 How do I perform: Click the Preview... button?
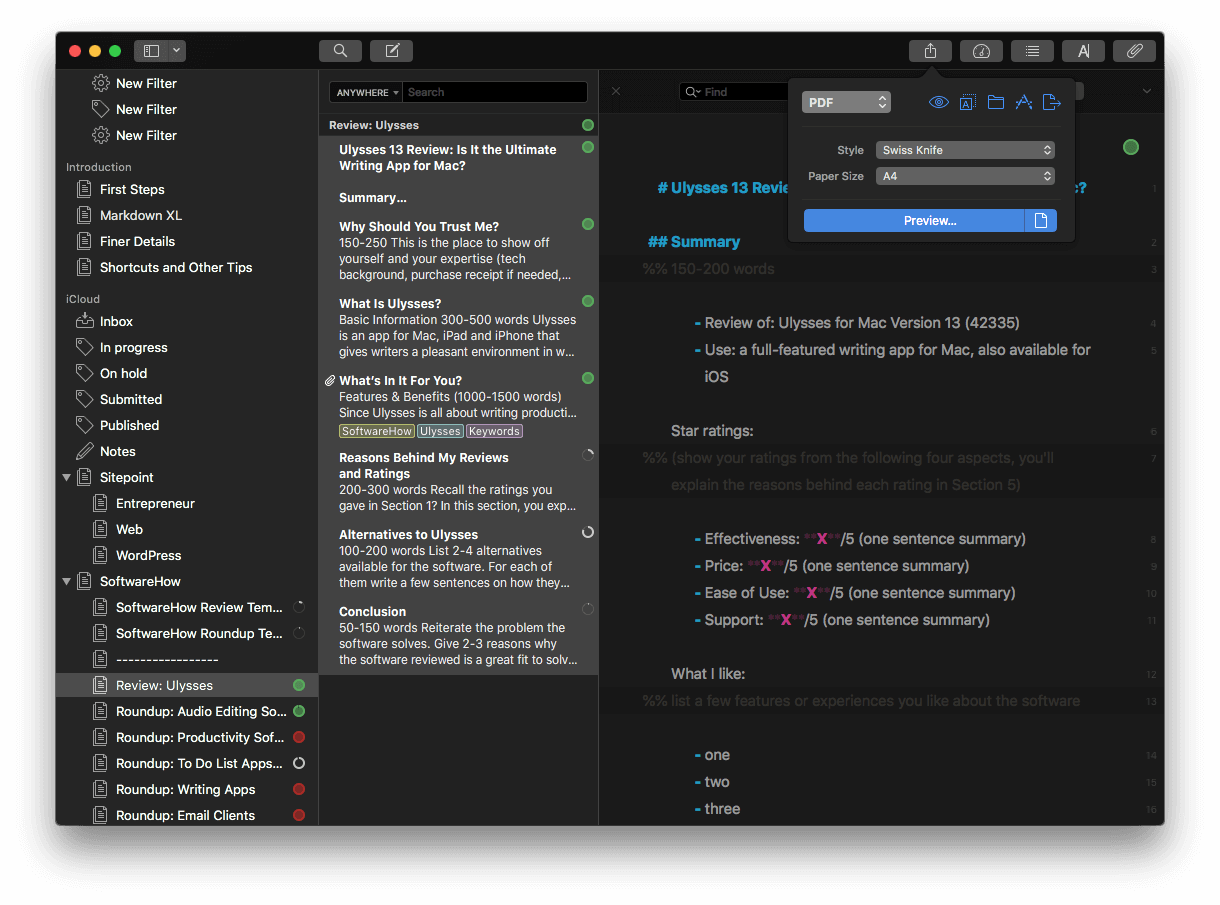(914, 221)
